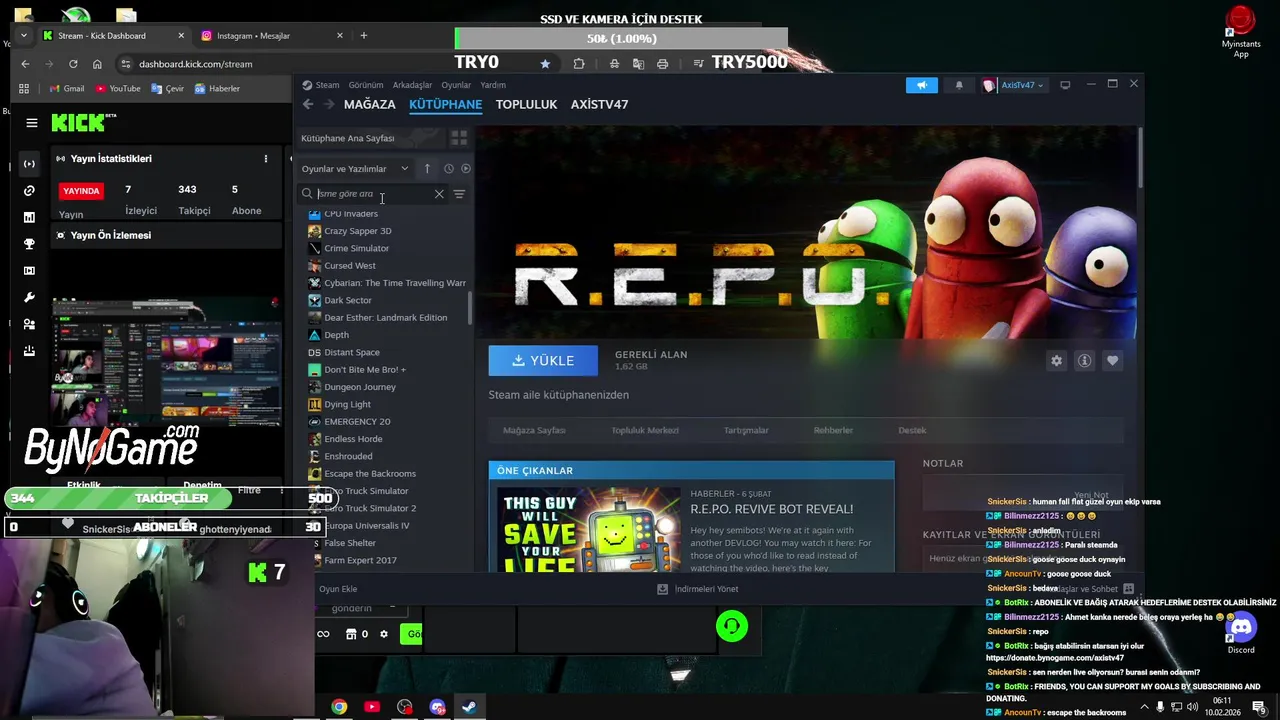1280x720 pixels.
Task: Open Chrome tab search dropdown
Action: 23,36
